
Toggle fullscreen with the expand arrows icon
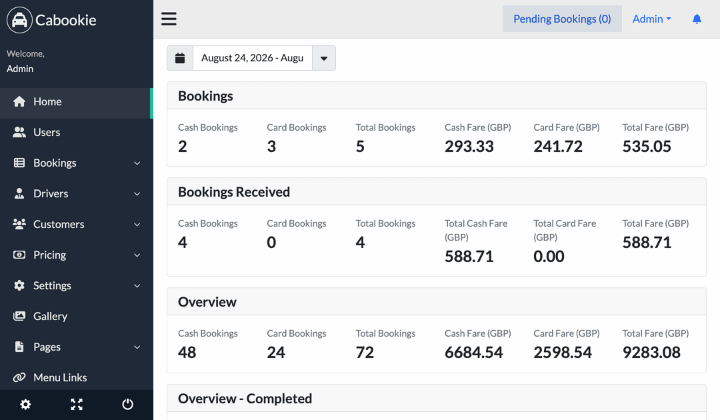pyautogui.click(x=77, y=404)
